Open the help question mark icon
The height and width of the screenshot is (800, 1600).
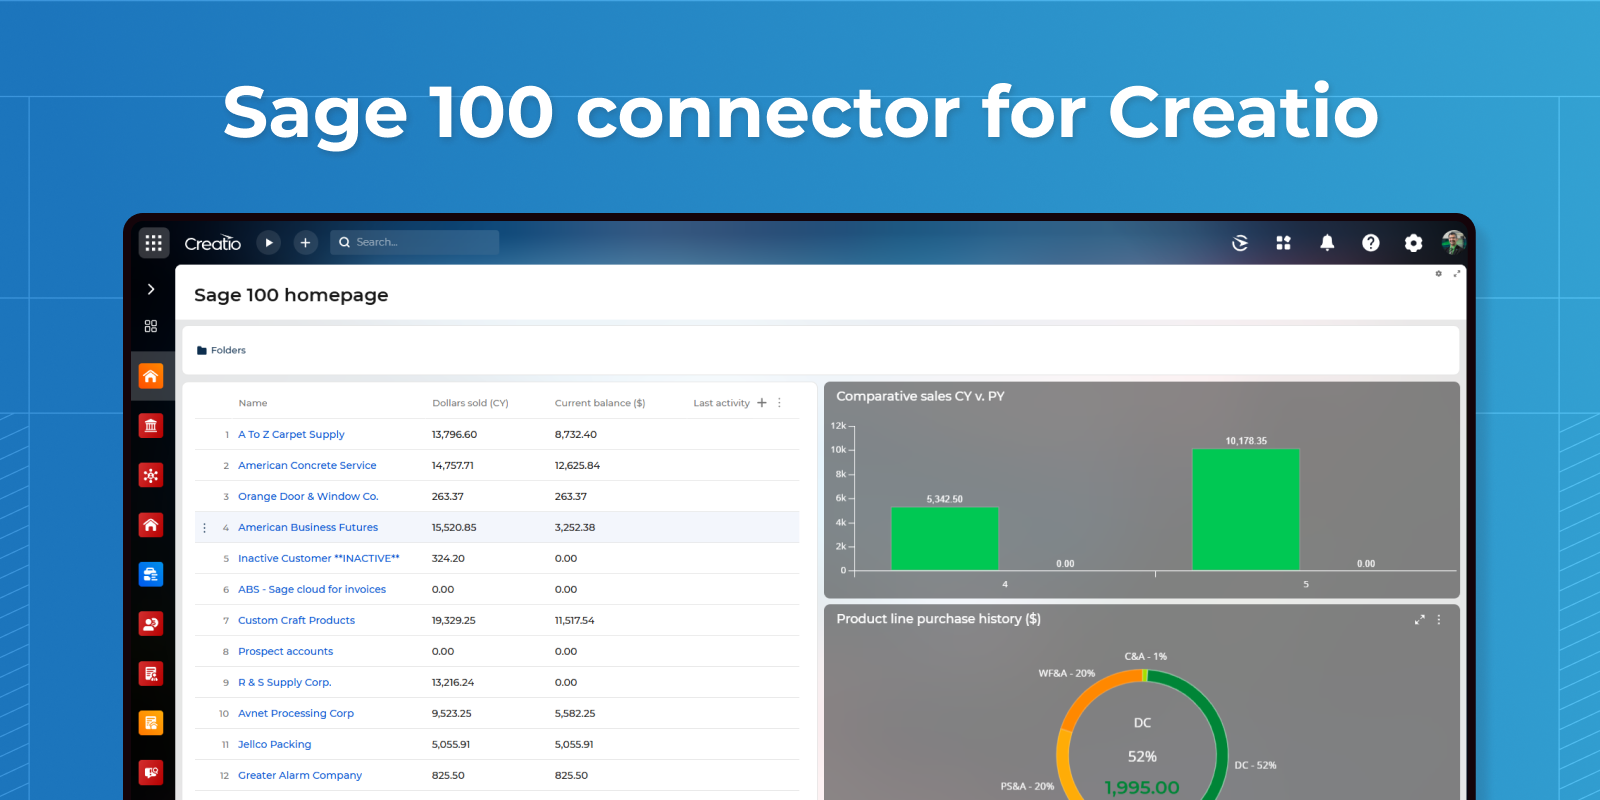[x=1370, y=243]
